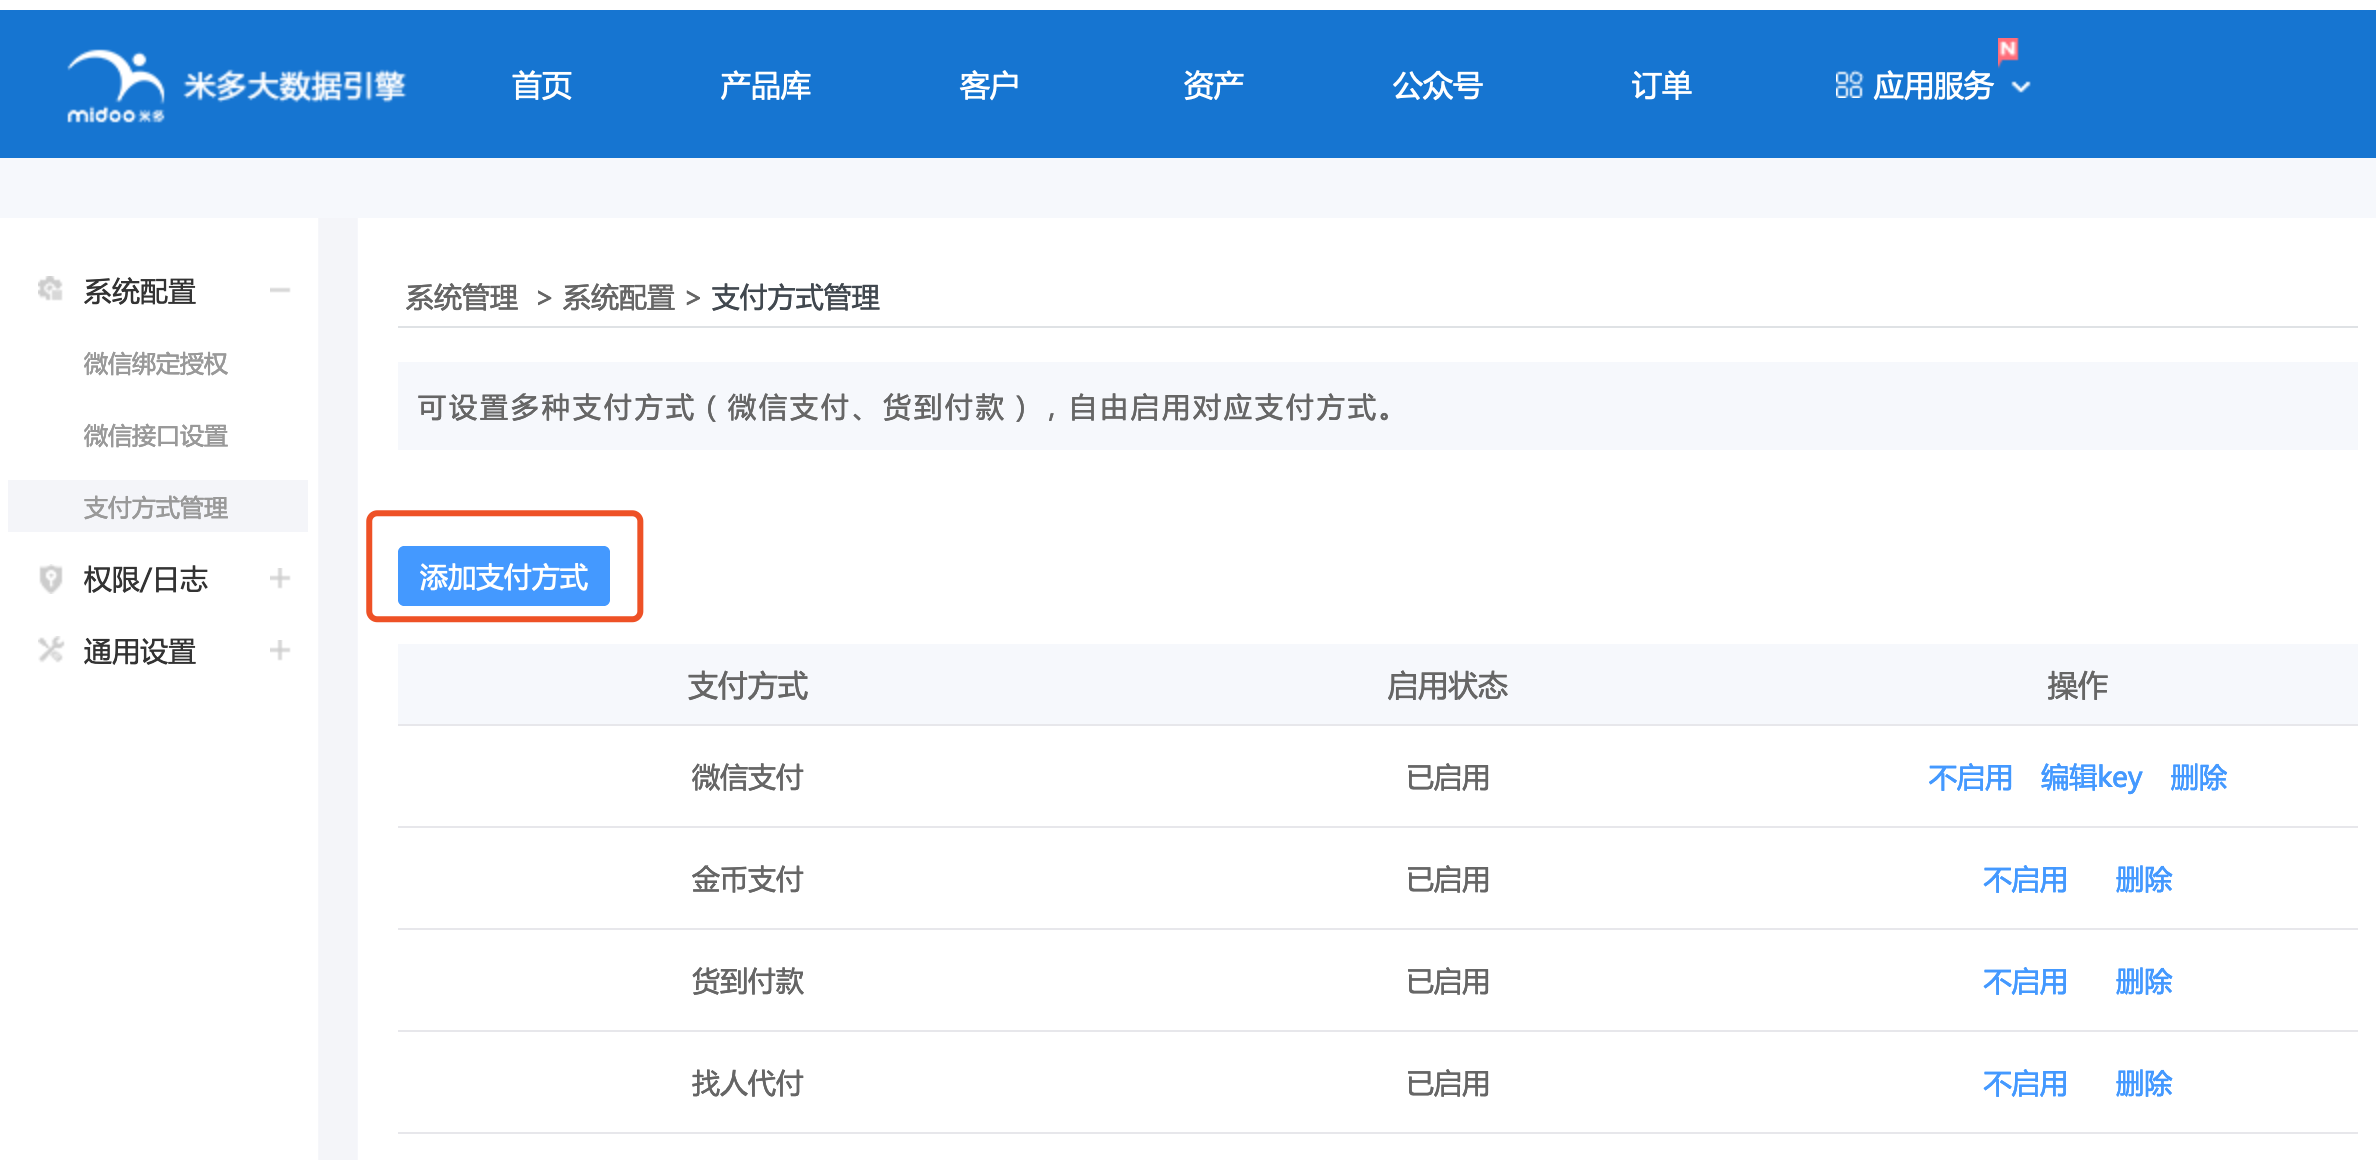Click the midoo logo in header
The width and height of the screenshot is (2376, 1160).
coord(116,87)
